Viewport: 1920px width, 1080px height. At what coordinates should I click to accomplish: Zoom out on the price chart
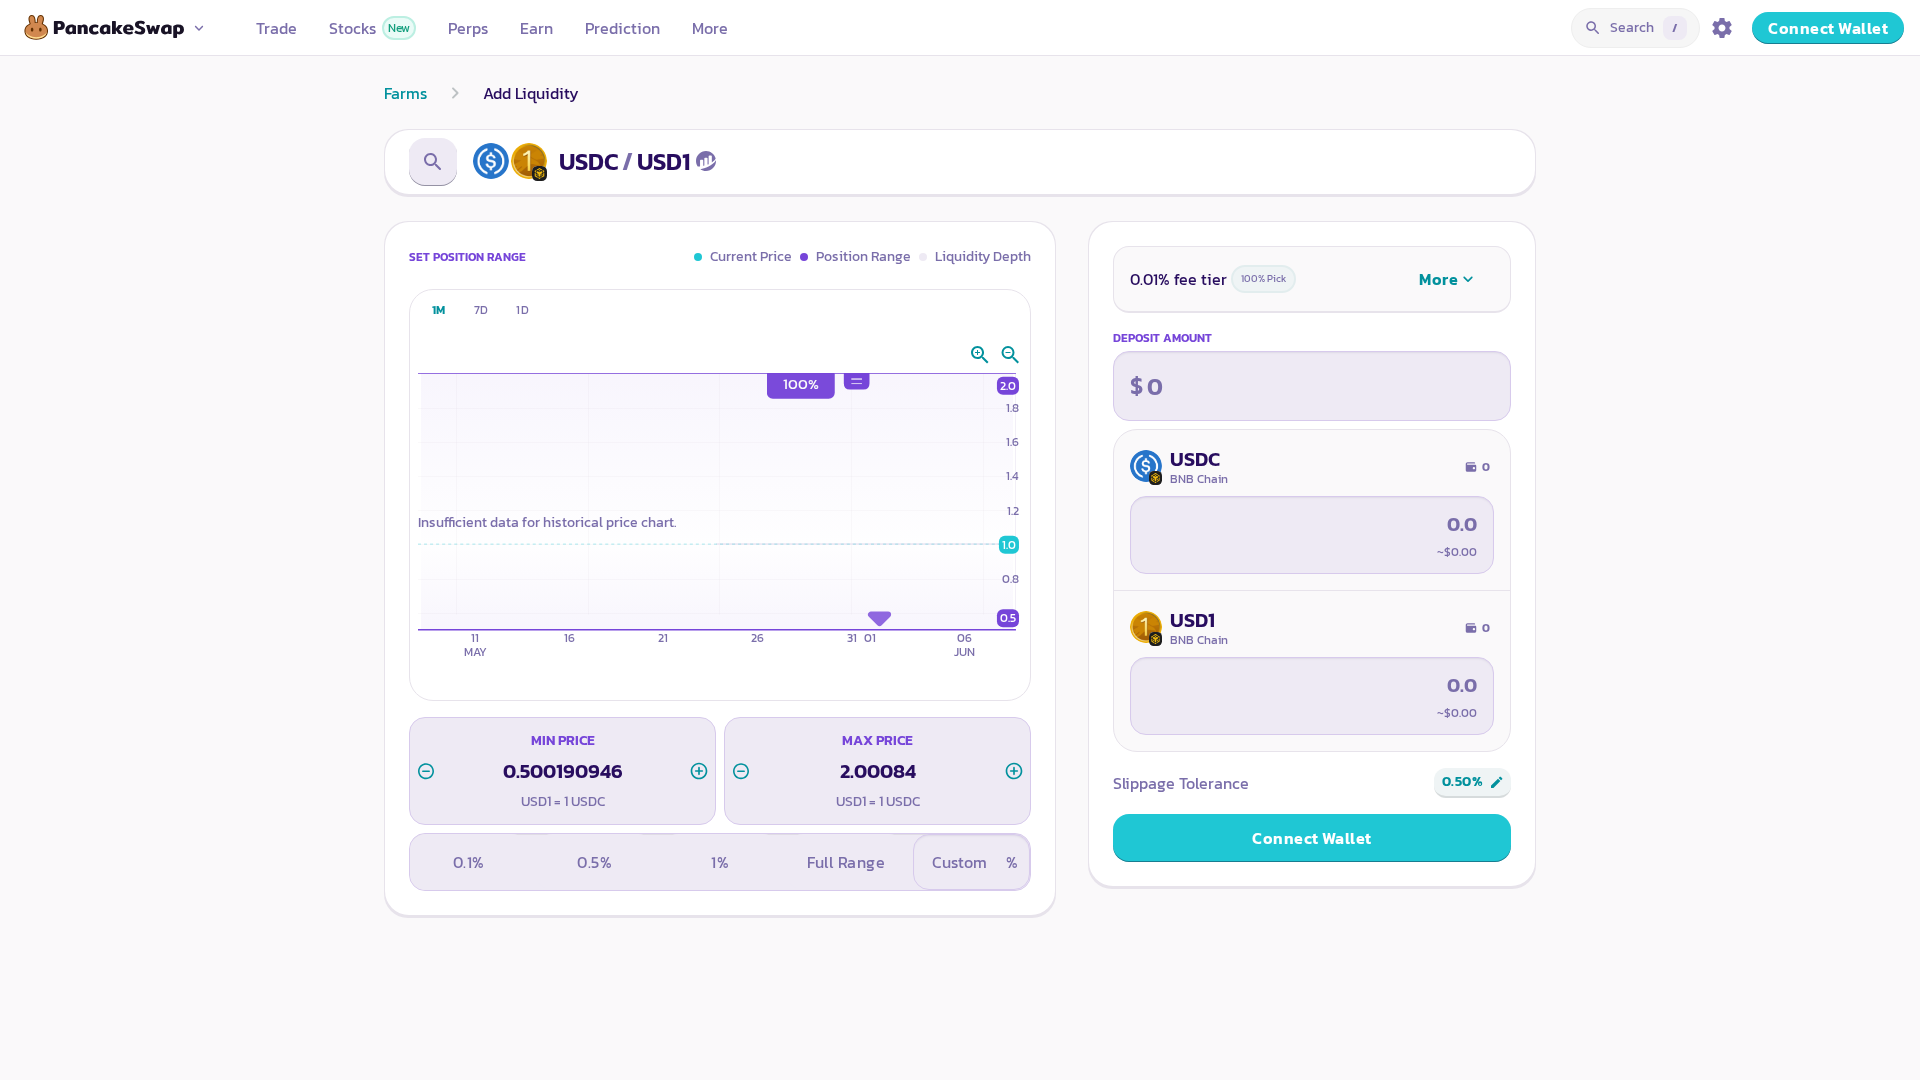1010,355
